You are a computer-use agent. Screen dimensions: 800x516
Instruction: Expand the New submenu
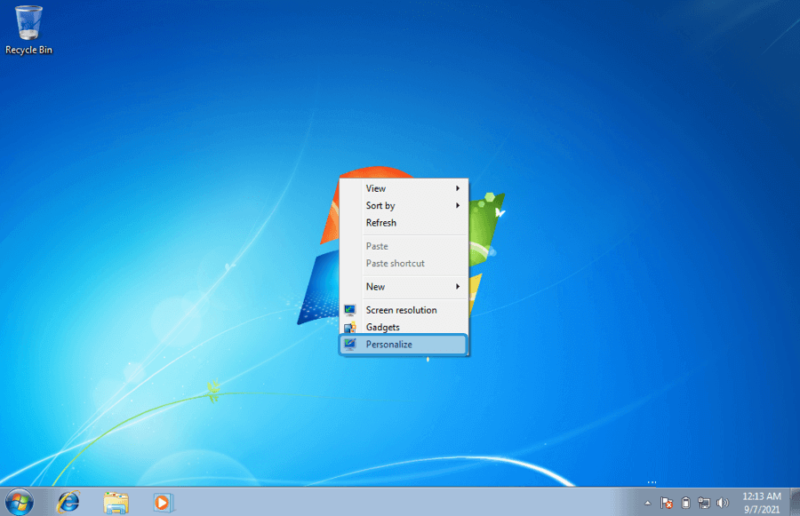pyautogui.click(x=403, y=287)
